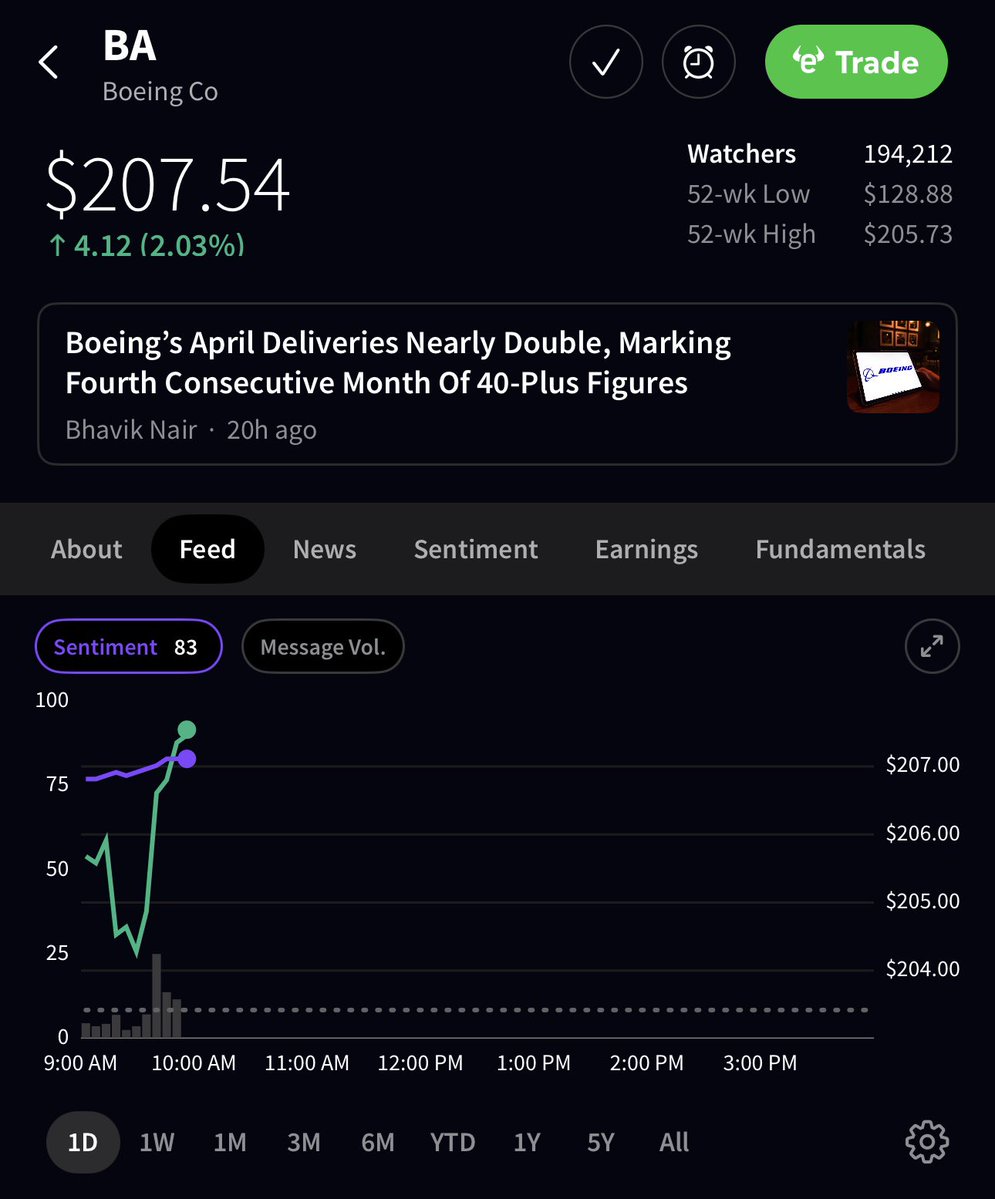Image resolution: width=995 pixels, height=1199 pixels.
Task: Tap the Watchers count 194,212
Action: pos(908,154)
